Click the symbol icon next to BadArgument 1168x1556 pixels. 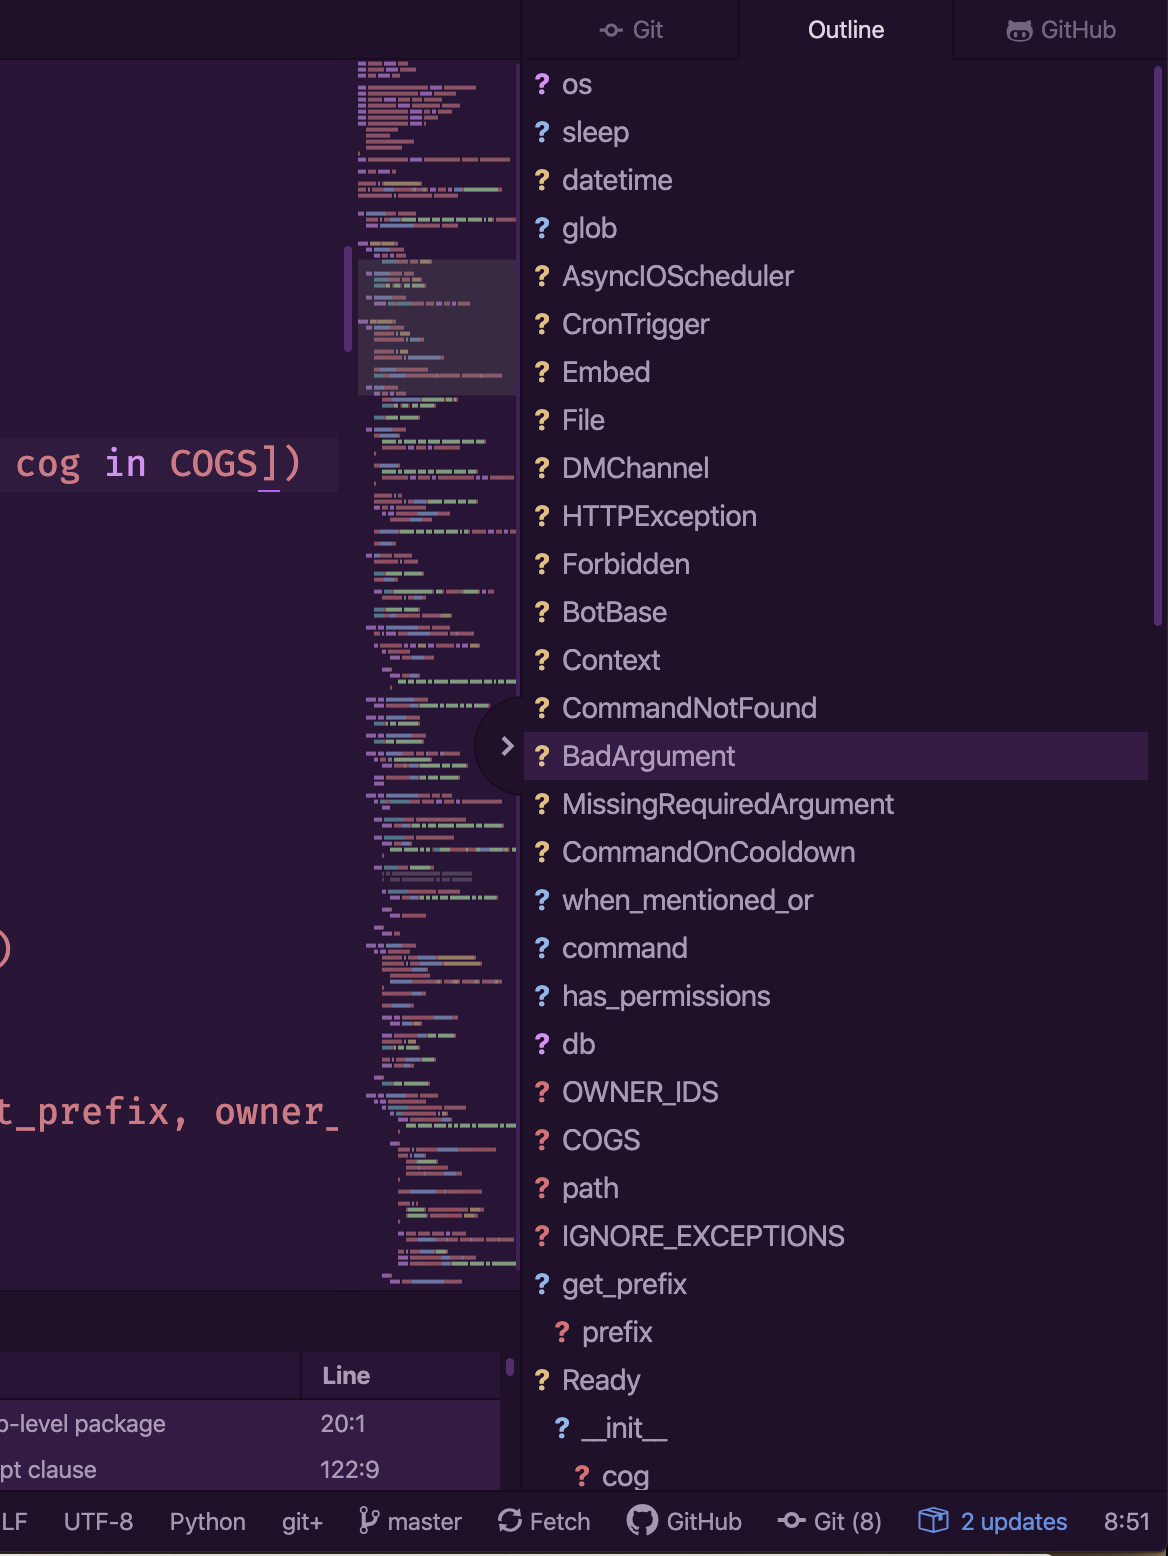click(x=541, y=757)
